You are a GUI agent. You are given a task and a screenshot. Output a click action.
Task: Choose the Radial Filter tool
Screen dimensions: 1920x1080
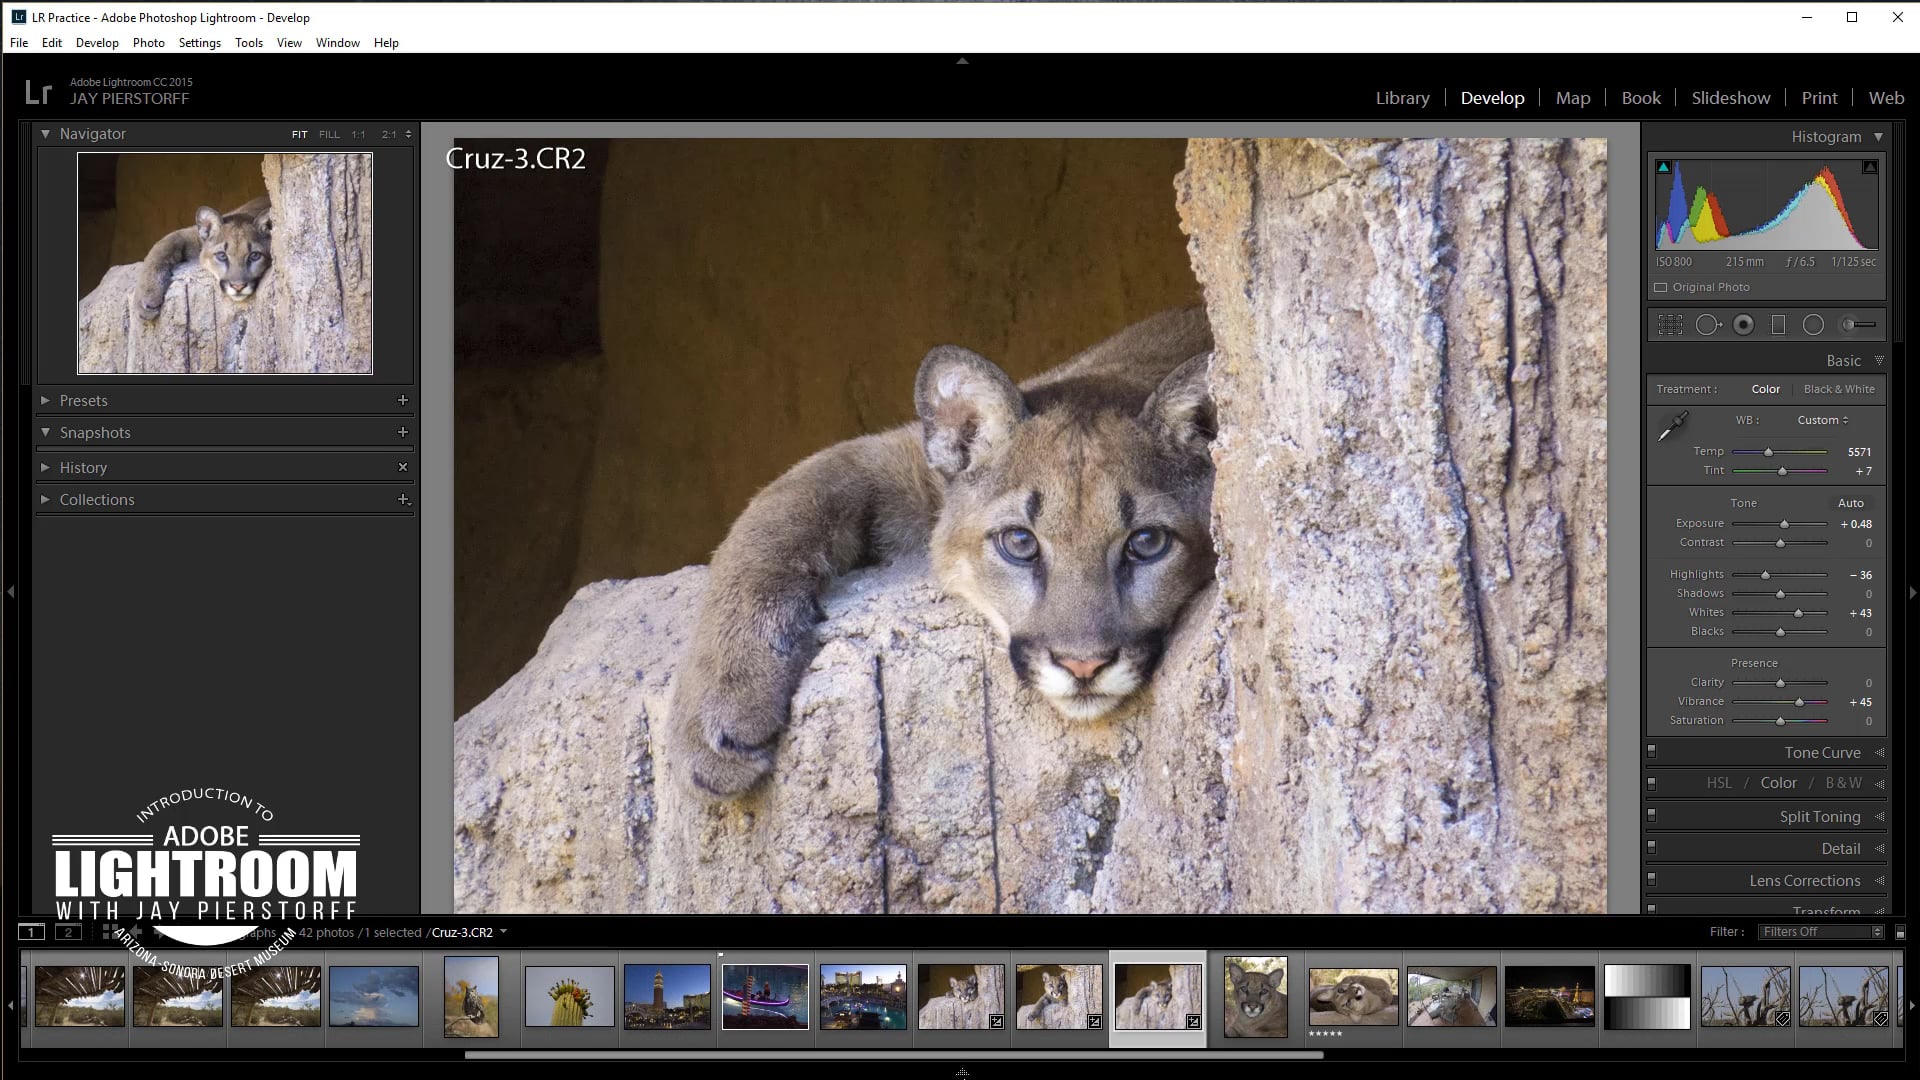[1813, 325]
